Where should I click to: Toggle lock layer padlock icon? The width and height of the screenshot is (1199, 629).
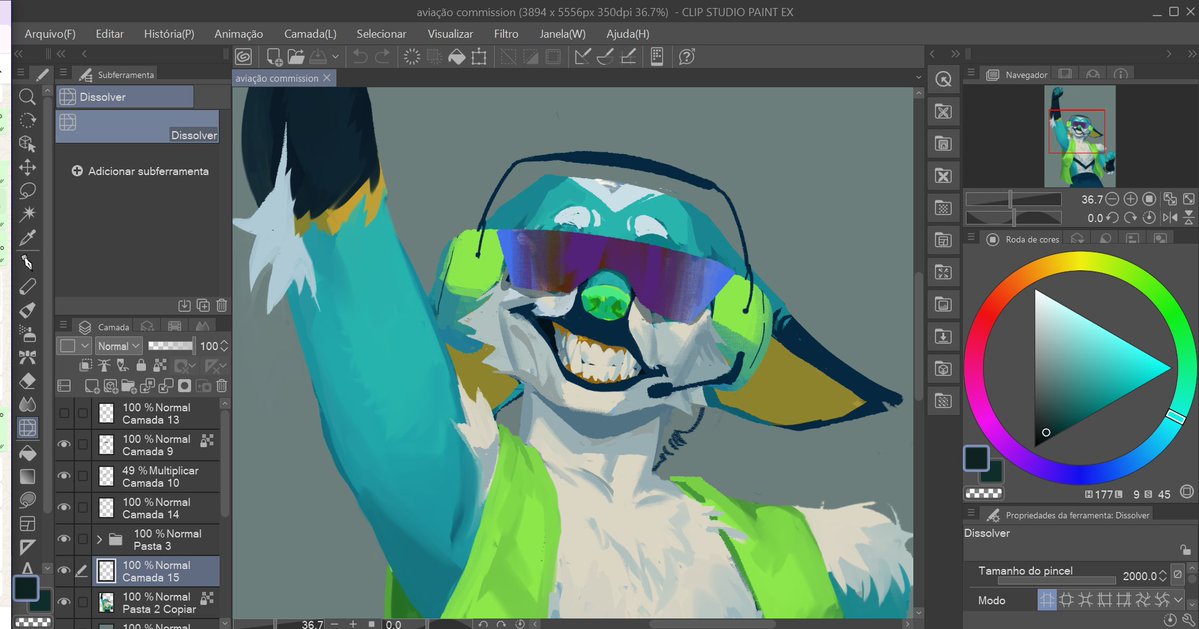141,366
